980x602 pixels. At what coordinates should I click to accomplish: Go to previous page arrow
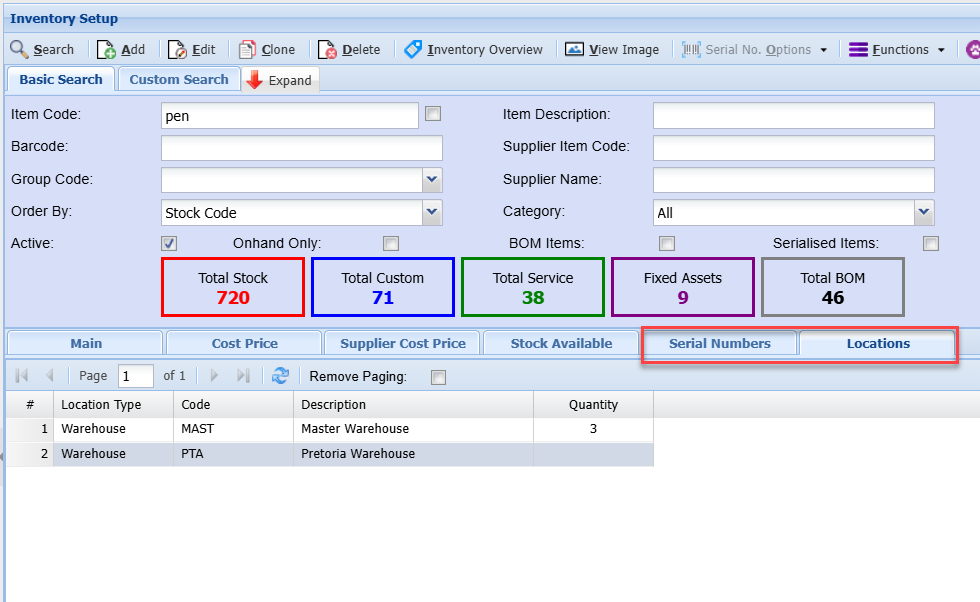tap(49, 376)
